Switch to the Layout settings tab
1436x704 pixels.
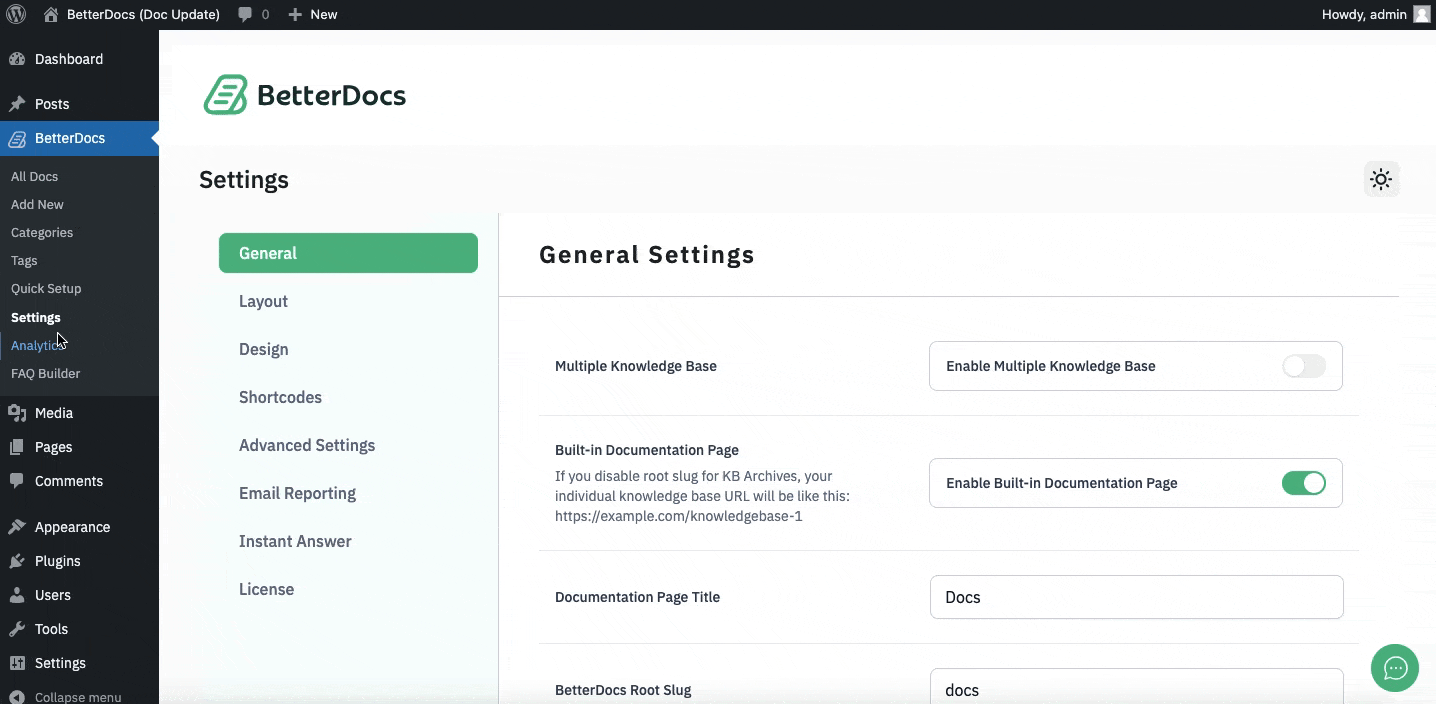tap(263, 301)
